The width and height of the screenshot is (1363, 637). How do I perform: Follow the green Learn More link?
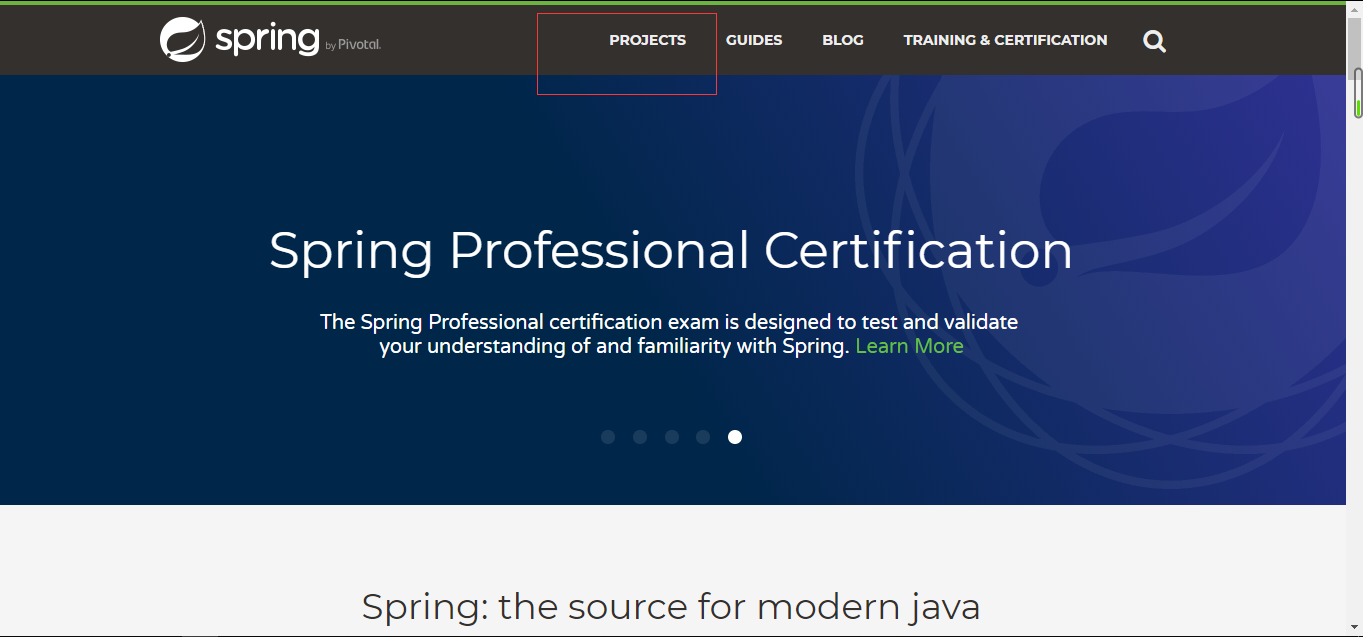tap(910, 346)
